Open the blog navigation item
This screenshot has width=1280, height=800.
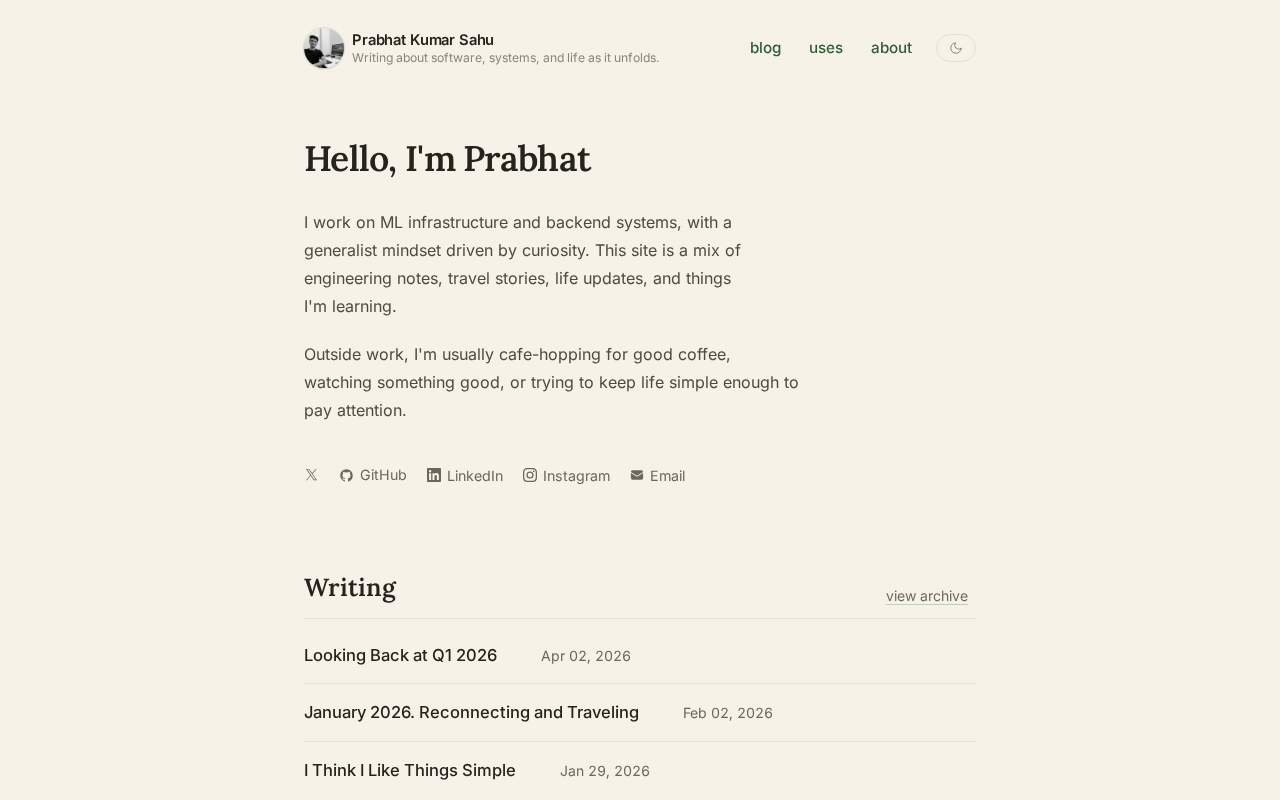765,48
